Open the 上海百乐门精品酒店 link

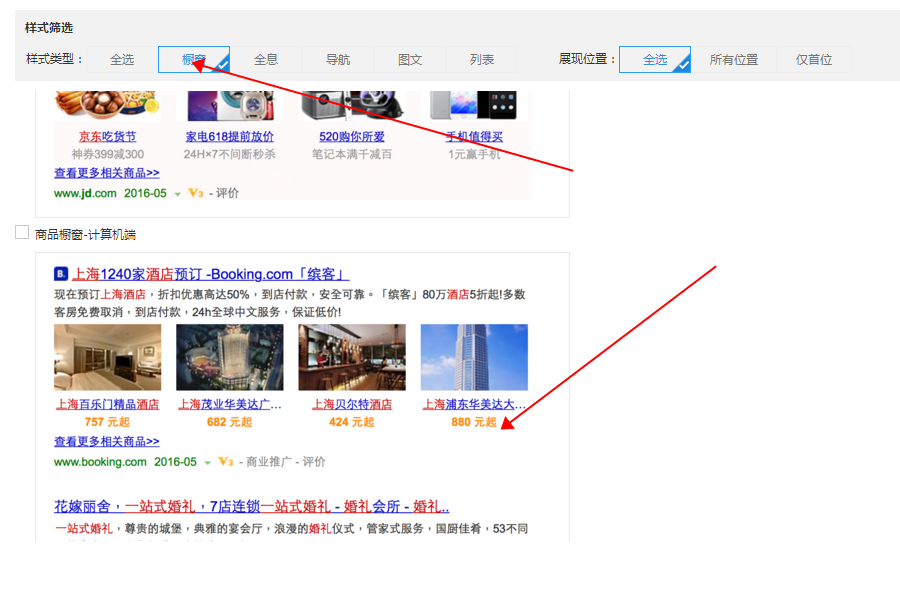107,405
